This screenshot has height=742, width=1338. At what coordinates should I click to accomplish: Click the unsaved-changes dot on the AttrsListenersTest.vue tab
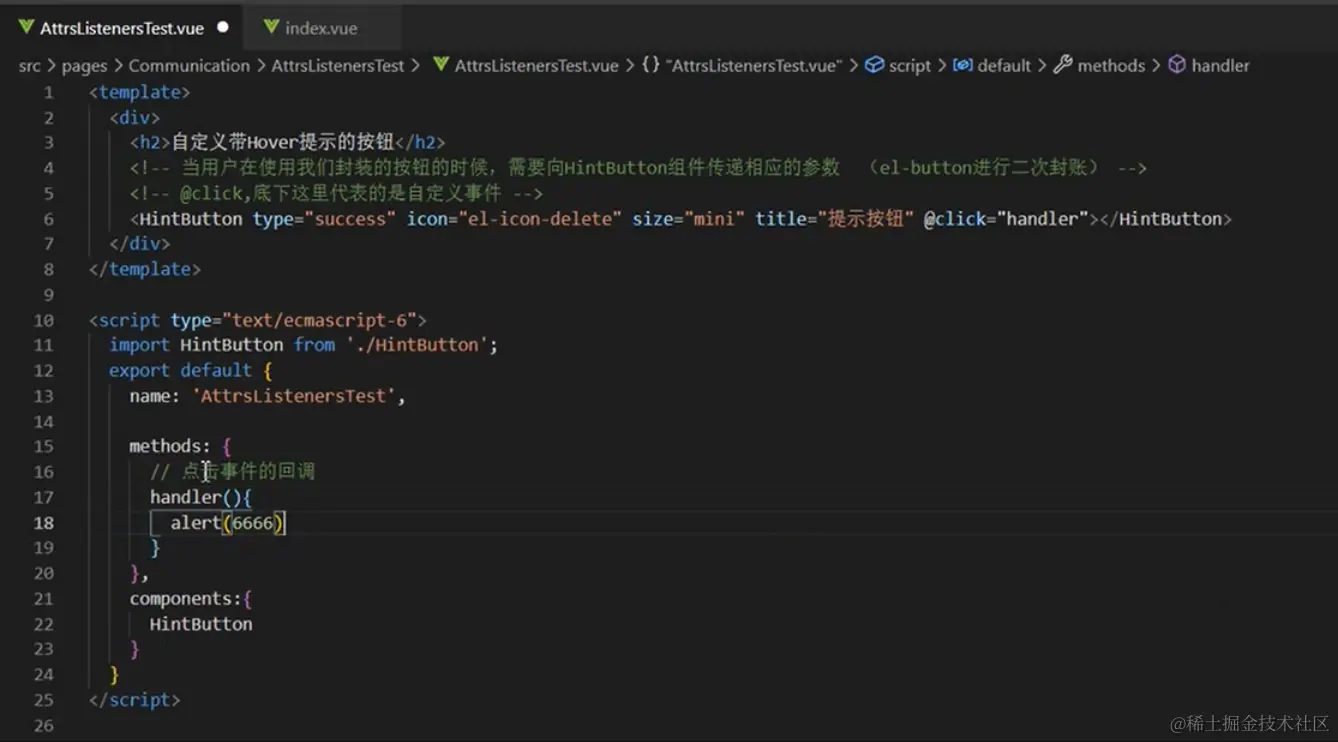tap(222, 27)
